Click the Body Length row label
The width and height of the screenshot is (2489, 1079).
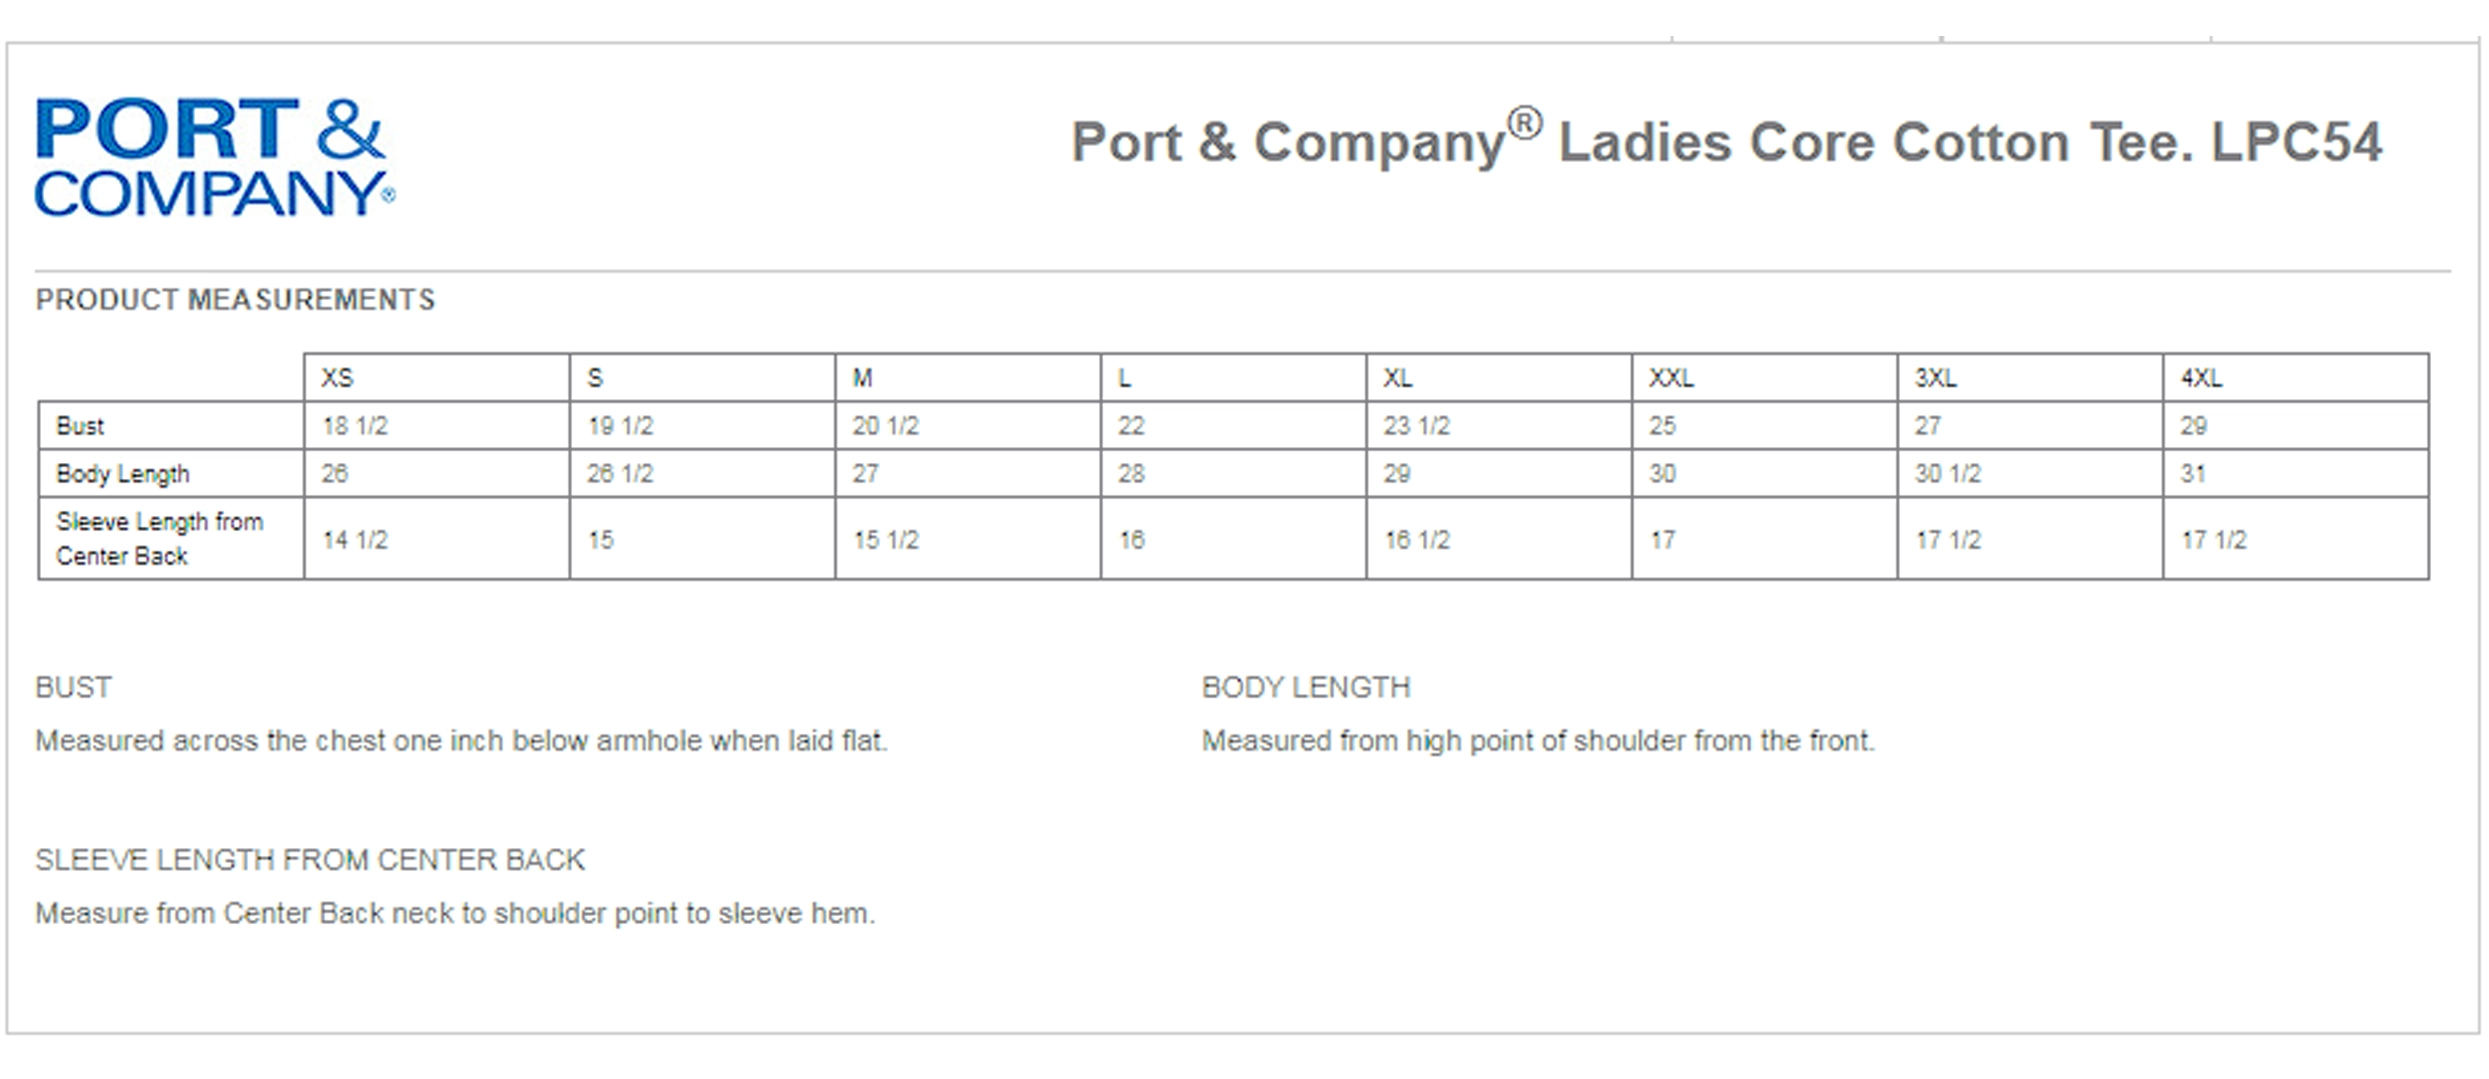pos(122,474)
